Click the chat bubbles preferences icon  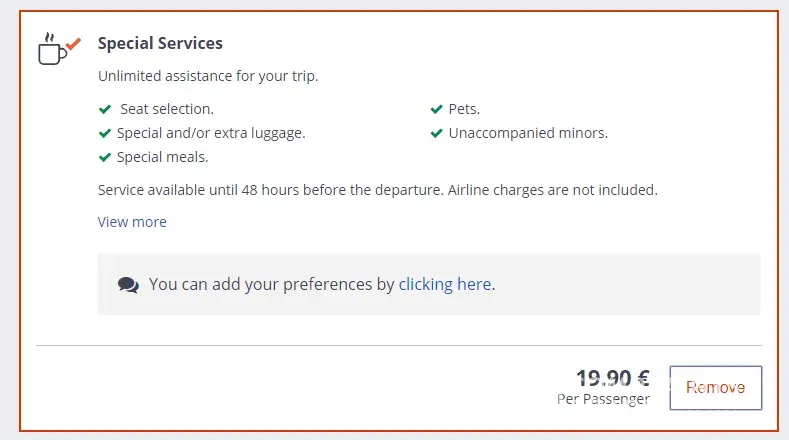tap(128, 284)
